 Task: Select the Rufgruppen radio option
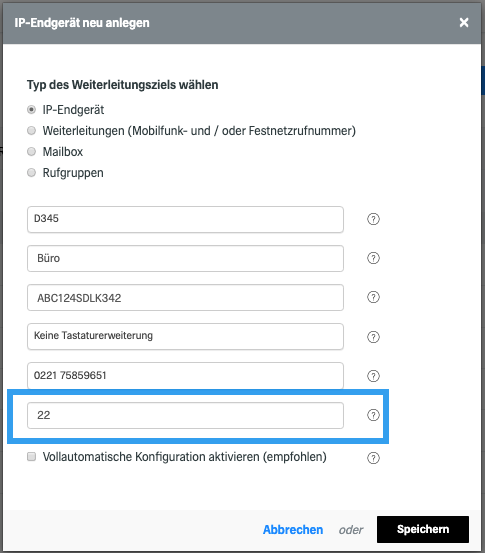tap(31, 172)
